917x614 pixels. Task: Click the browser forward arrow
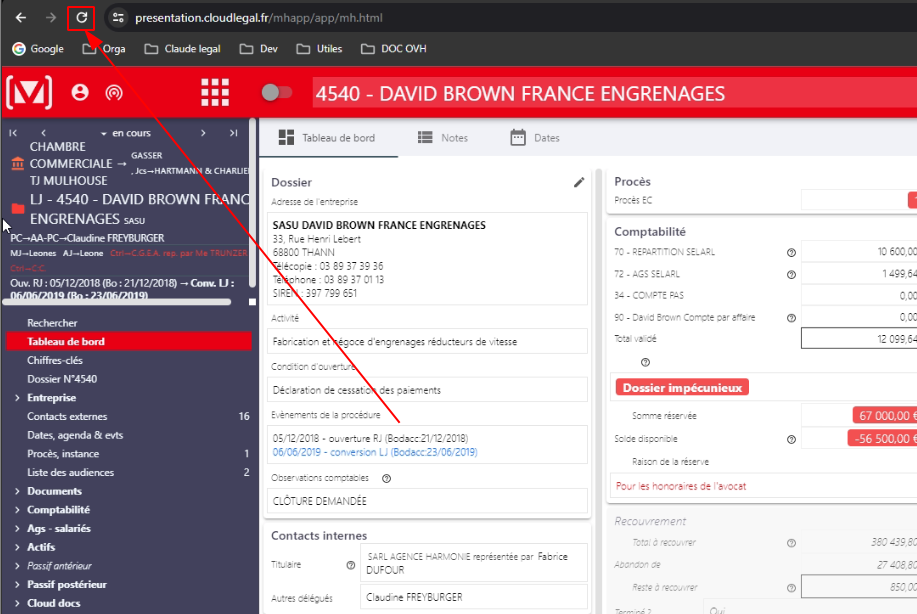click(51, 18)
